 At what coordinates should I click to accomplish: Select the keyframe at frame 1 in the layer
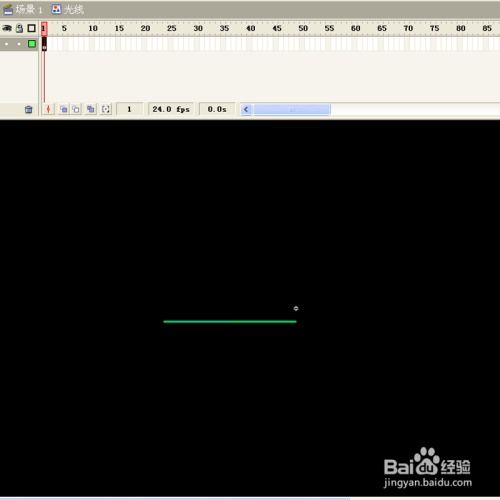(44, 44)
